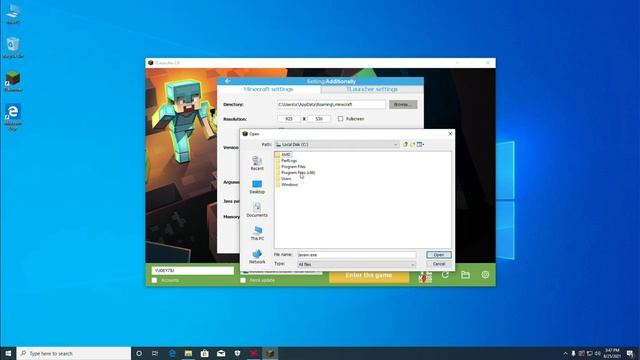The image size is (640, 360).
Task: Click TLauncher icon on taskbar
Action: coord(270,353)
